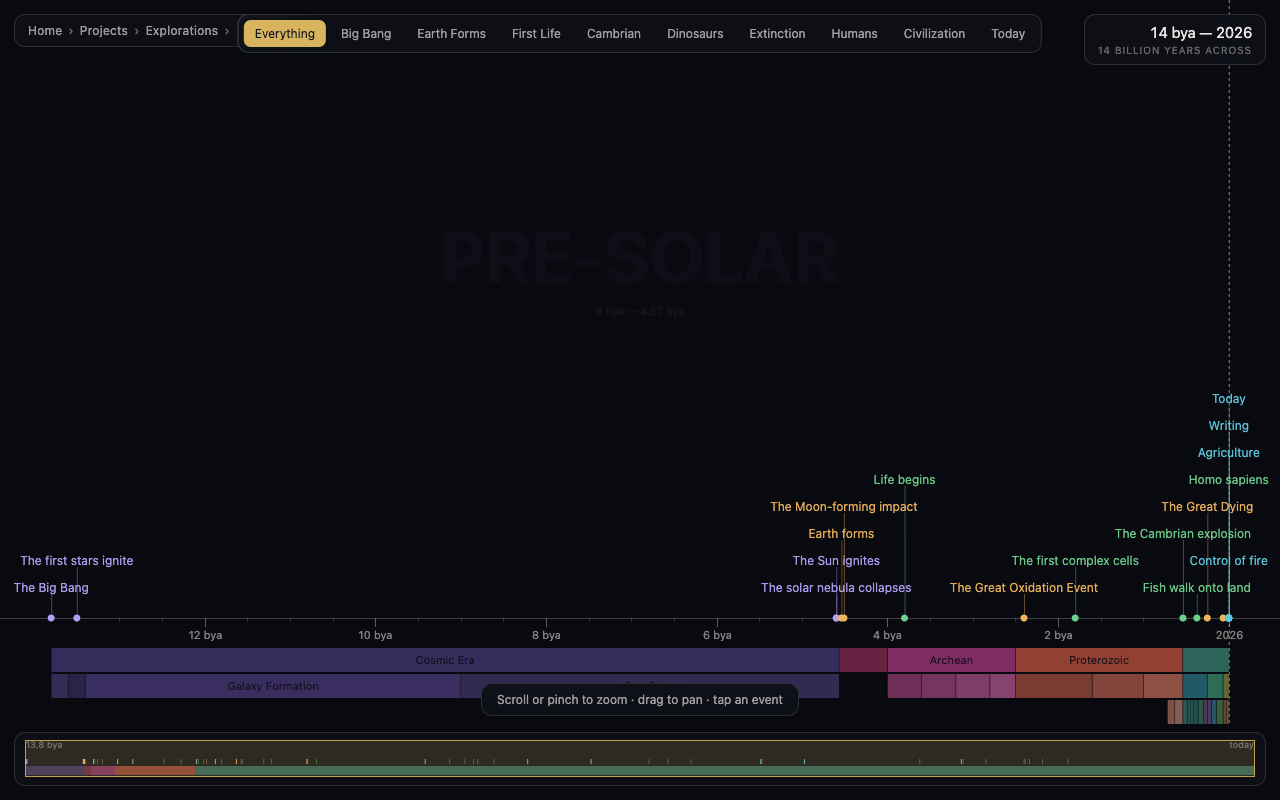Click the 8 bya axis tick label

coord(546,635)
